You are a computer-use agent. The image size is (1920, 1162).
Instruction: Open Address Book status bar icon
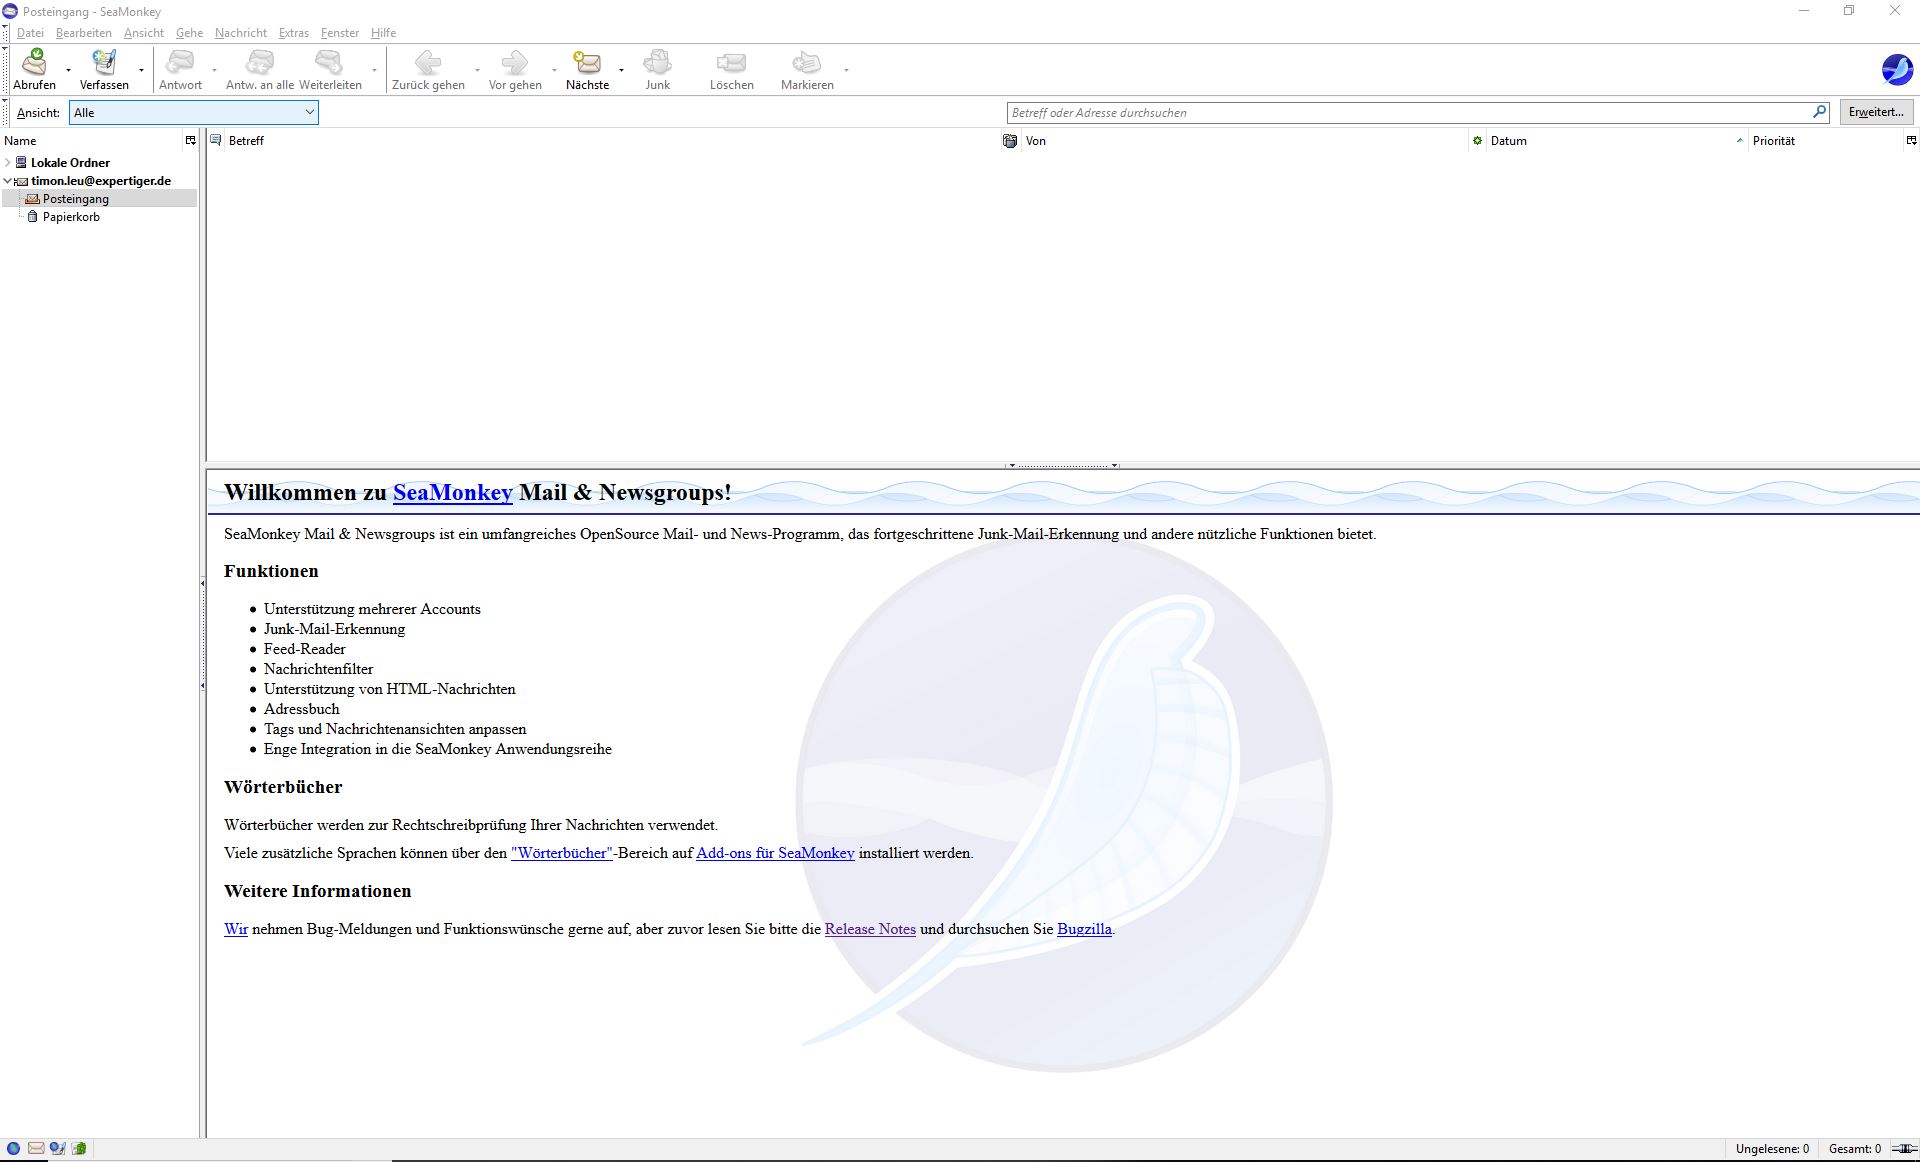[79, 1149]
